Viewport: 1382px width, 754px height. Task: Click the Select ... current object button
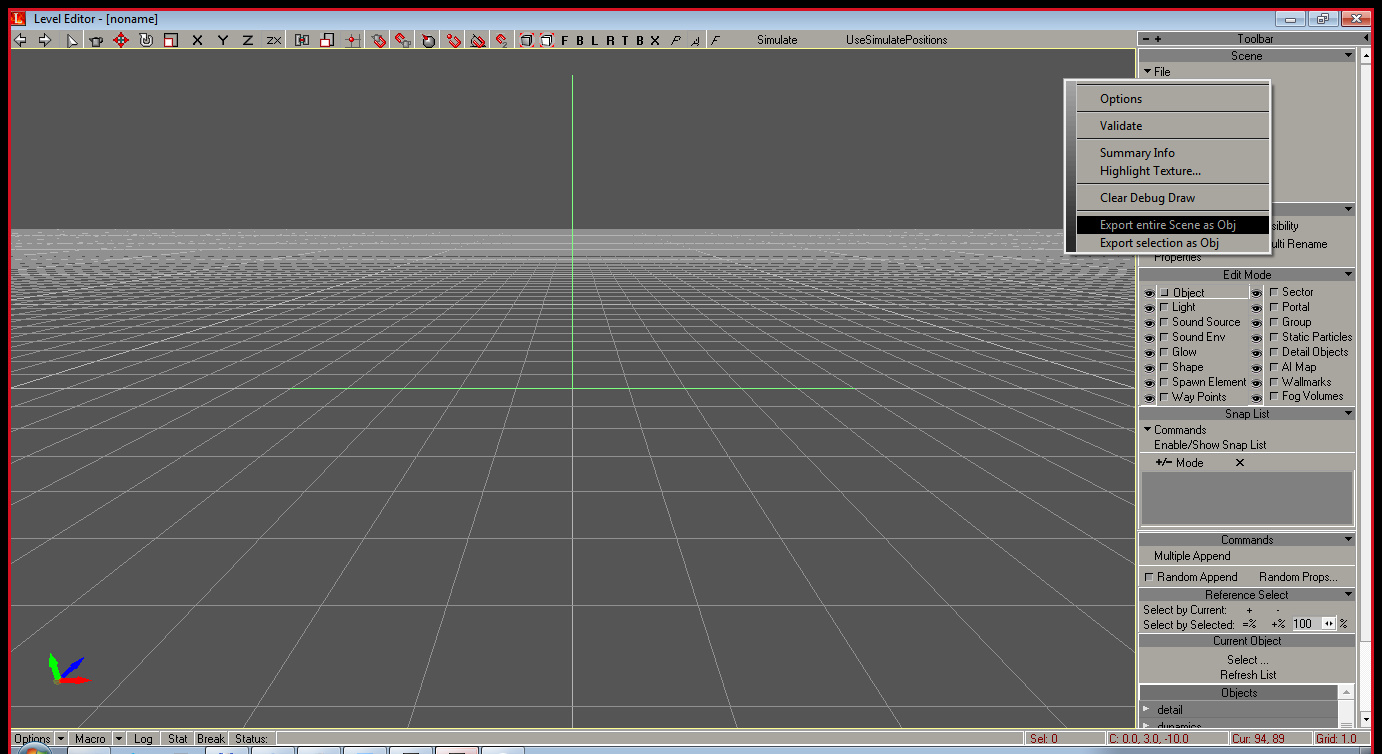point(1248,660)
